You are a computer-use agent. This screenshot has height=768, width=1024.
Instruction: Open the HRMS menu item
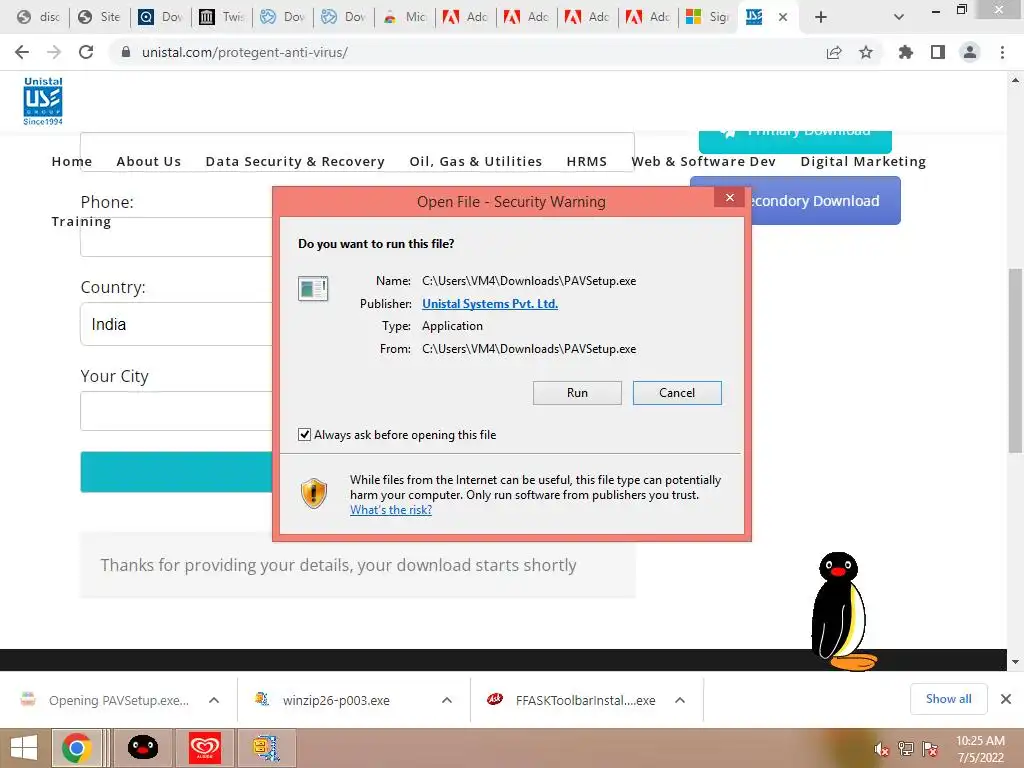coord(586,161)
